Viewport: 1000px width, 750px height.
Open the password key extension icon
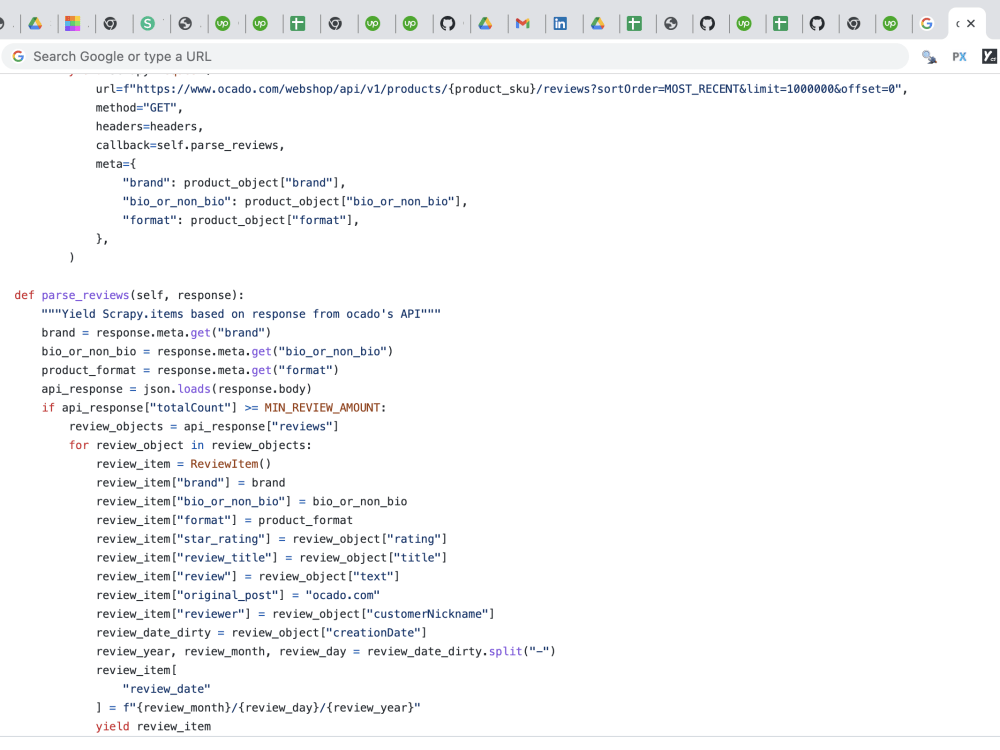(929, 57)
